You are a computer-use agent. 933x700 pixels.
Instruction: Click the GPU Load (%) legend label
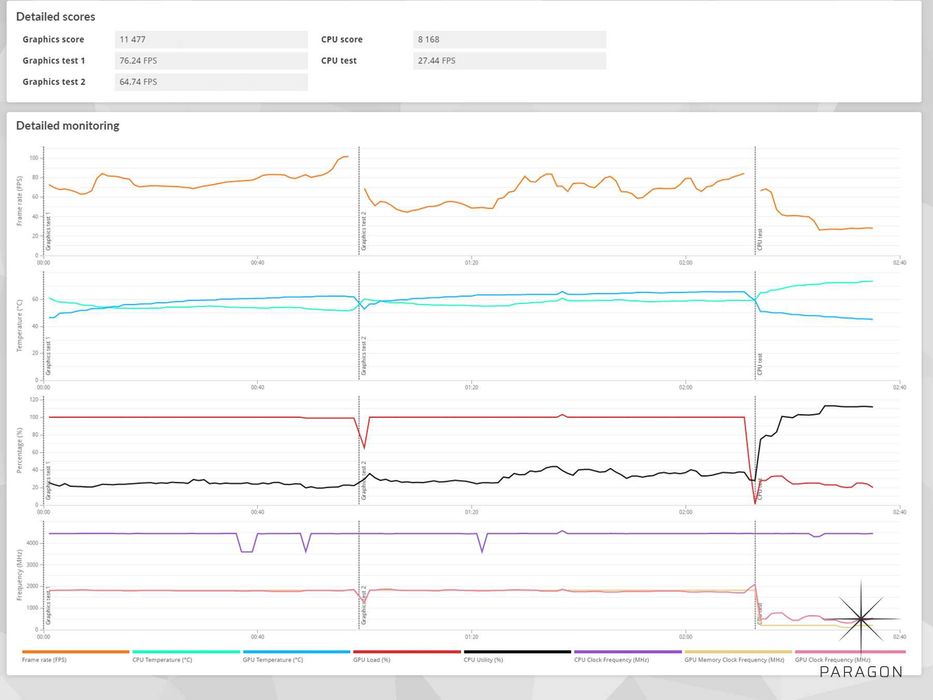coord(372,660)
